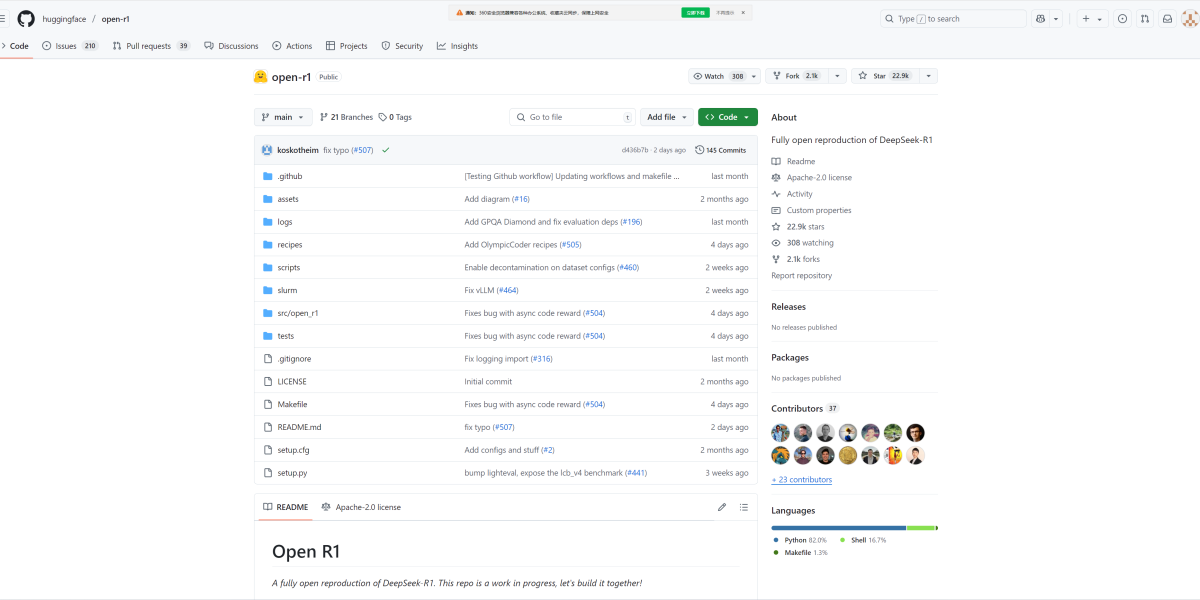Open the .gitignore file
The height and width of the screenshot is (600, 1200).
(294, 359)
